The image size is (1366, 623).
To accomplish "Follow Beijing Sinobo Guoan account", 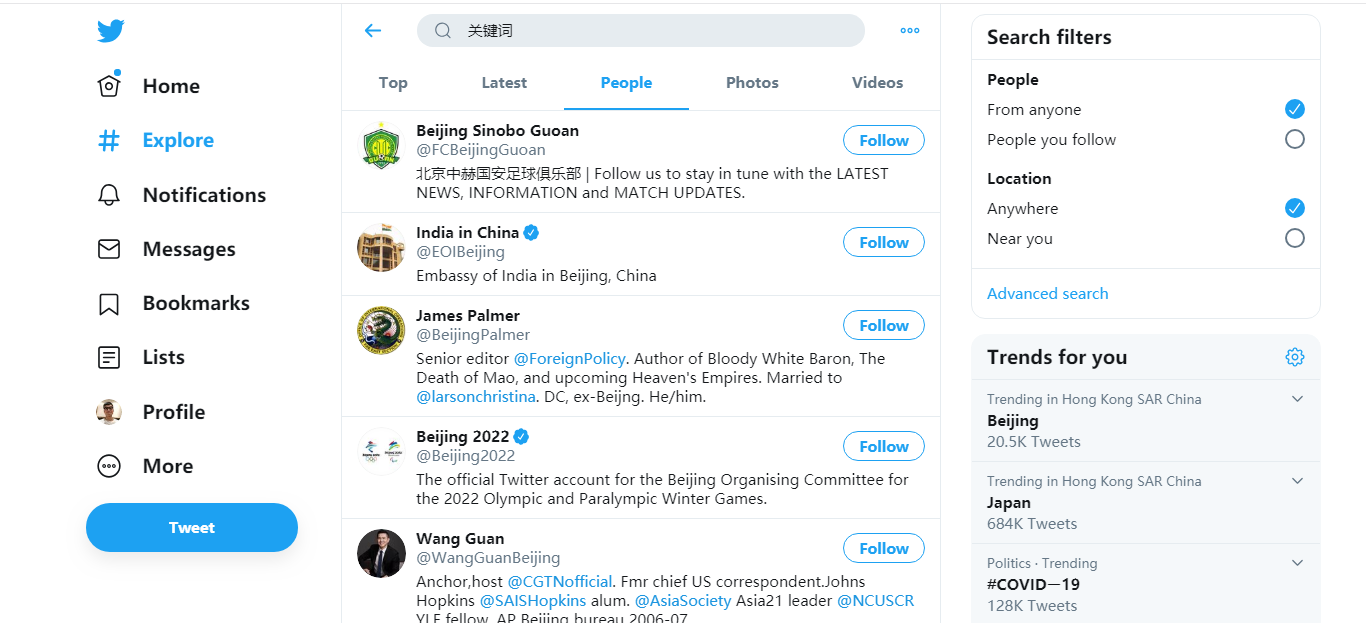I will pyautogui.click(x=884, y=140).
